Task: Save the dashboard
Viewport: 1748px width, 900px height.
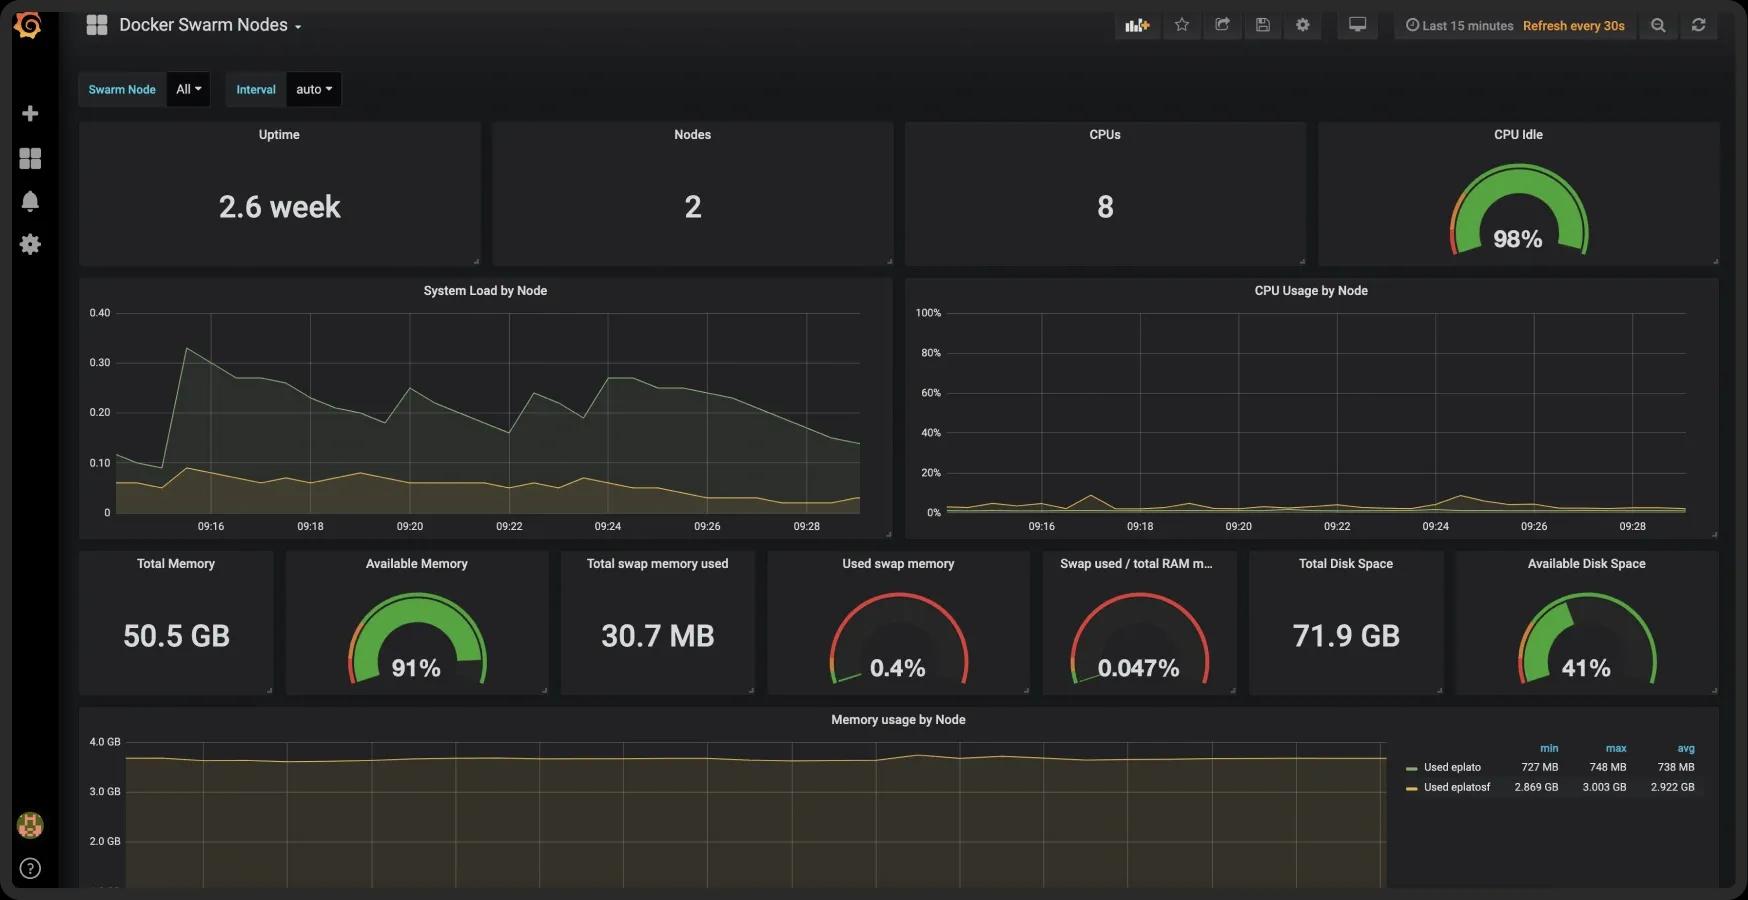Action: pyautogui.click(x=1262, y=26)
